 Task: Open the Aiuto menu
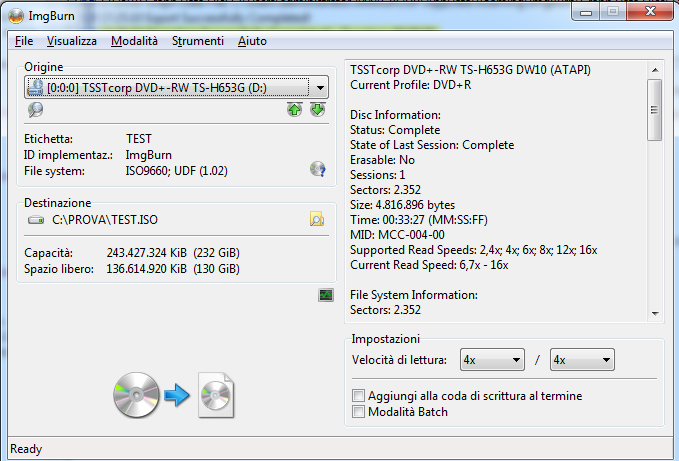[252, 41]
